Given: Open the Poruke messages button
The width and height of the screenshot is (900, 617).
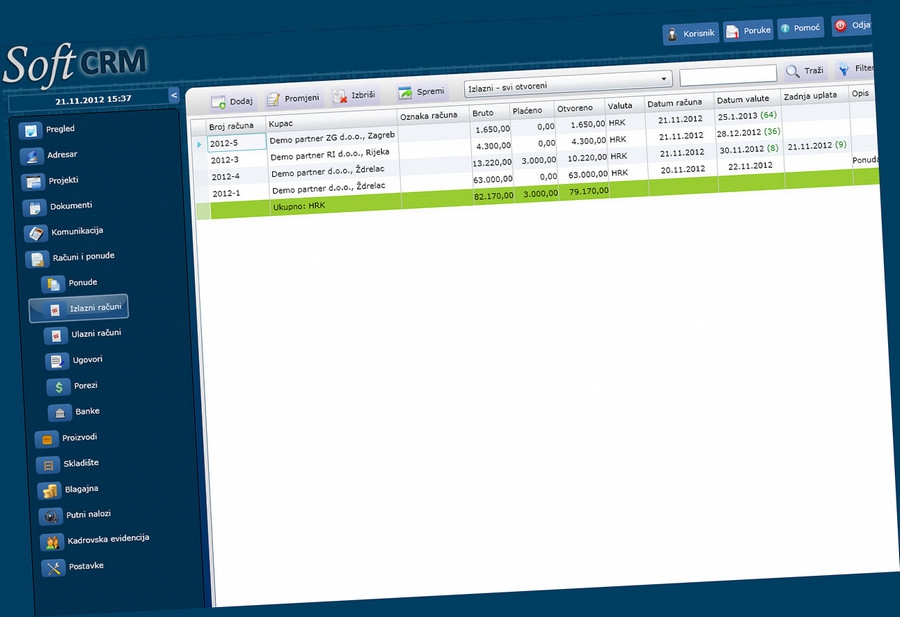Looking at the screenshot, I should pos(748,30).
